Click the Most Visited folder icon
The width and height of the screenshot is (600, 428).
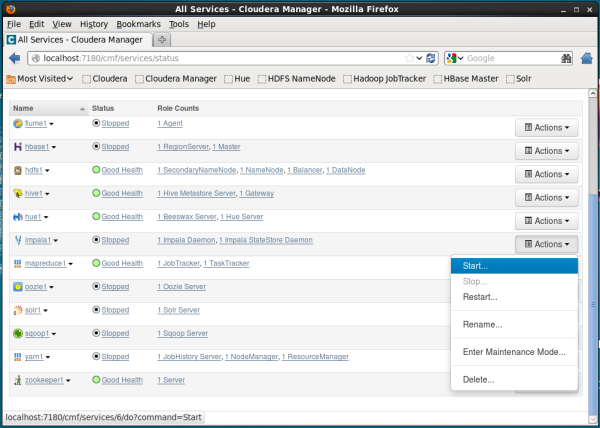(x=11, y=79)
